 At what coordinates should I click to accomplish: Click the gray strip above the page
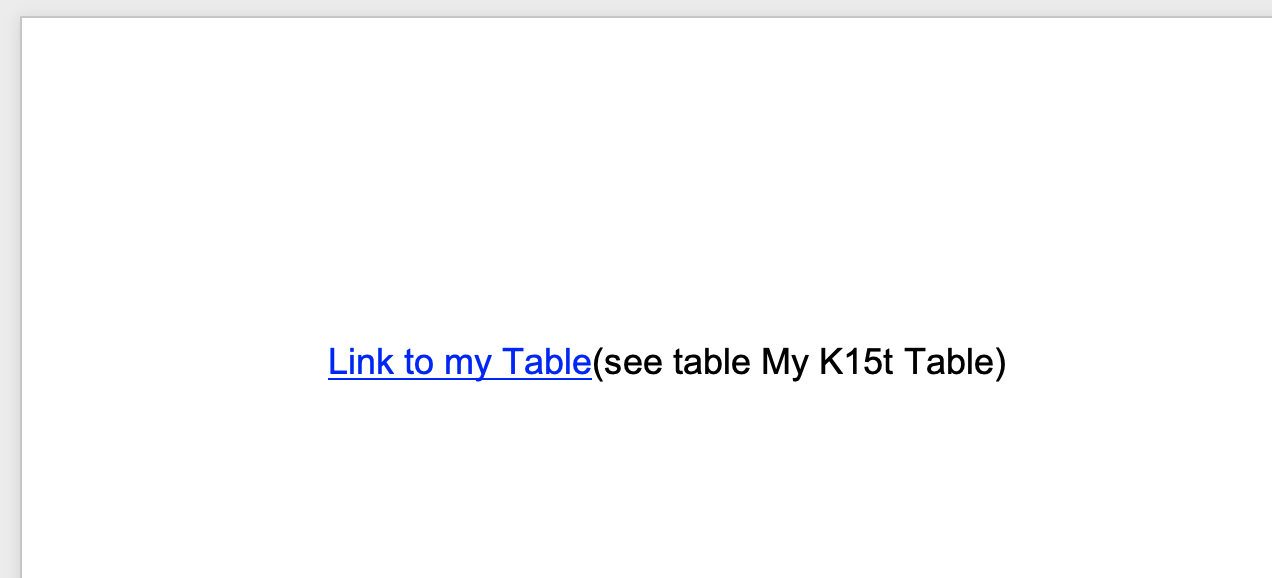[x=640, y=8]
